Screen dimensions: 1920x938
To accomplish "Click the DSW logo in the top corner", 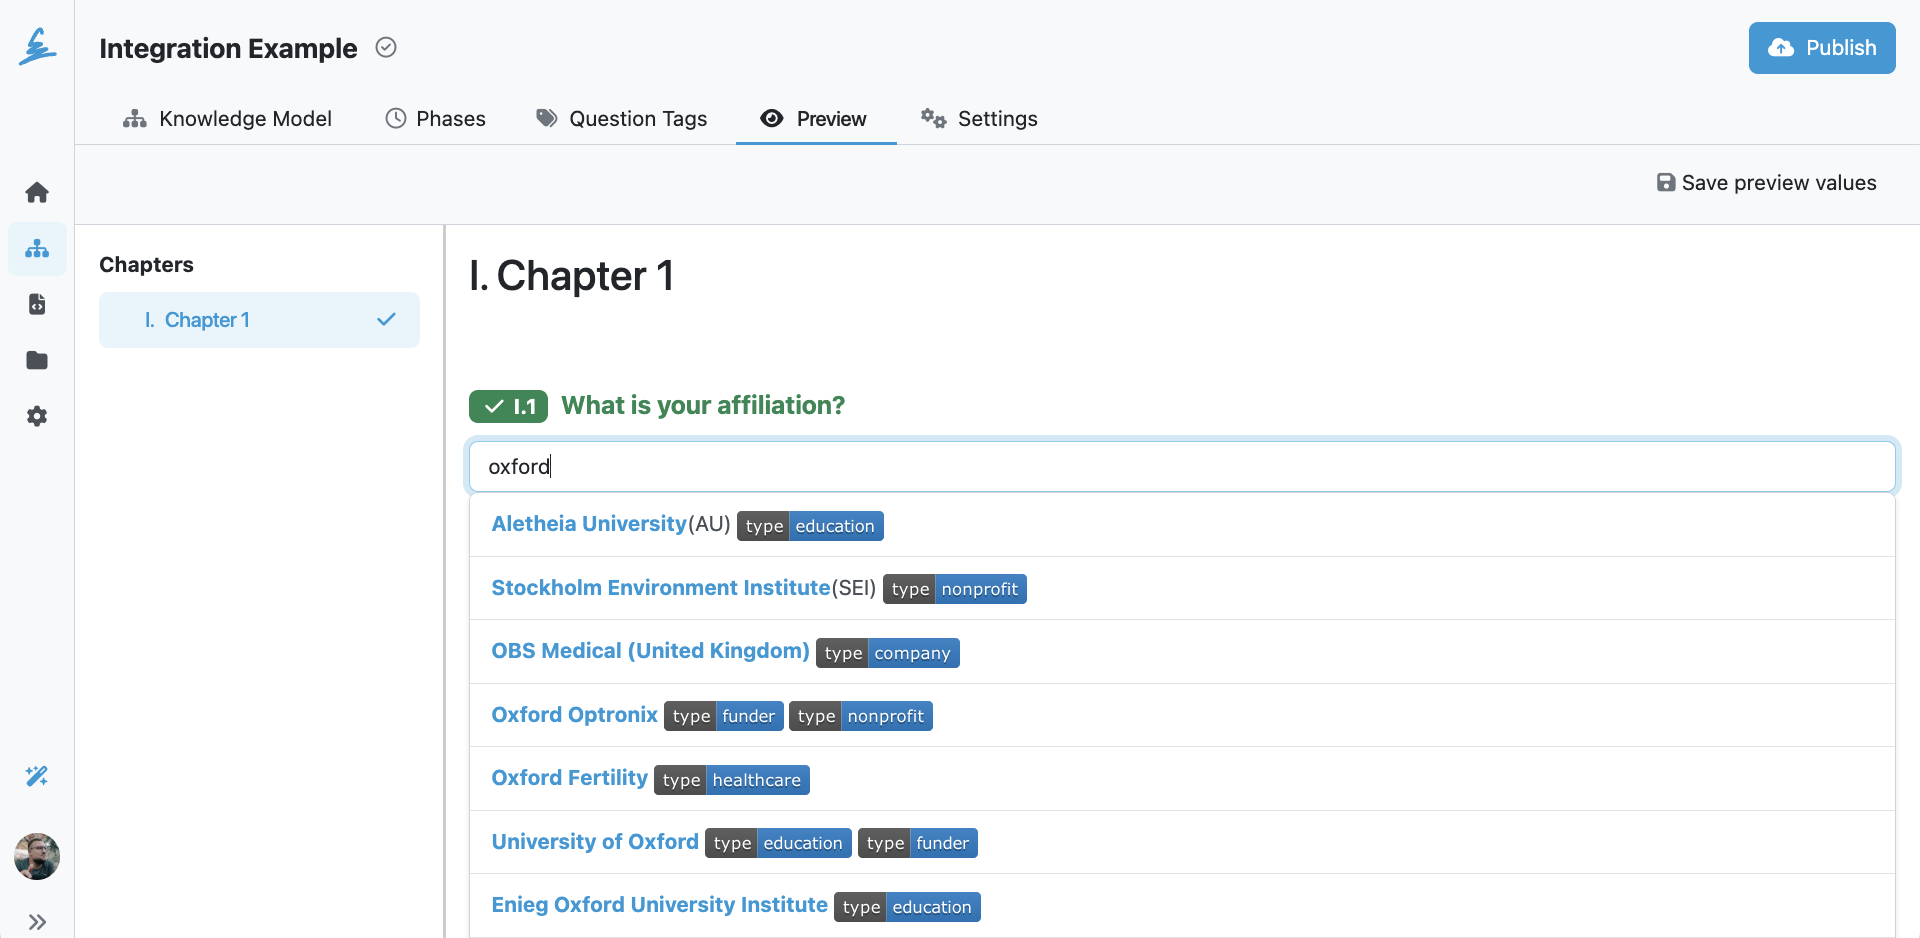I will (x=37, y=46).
